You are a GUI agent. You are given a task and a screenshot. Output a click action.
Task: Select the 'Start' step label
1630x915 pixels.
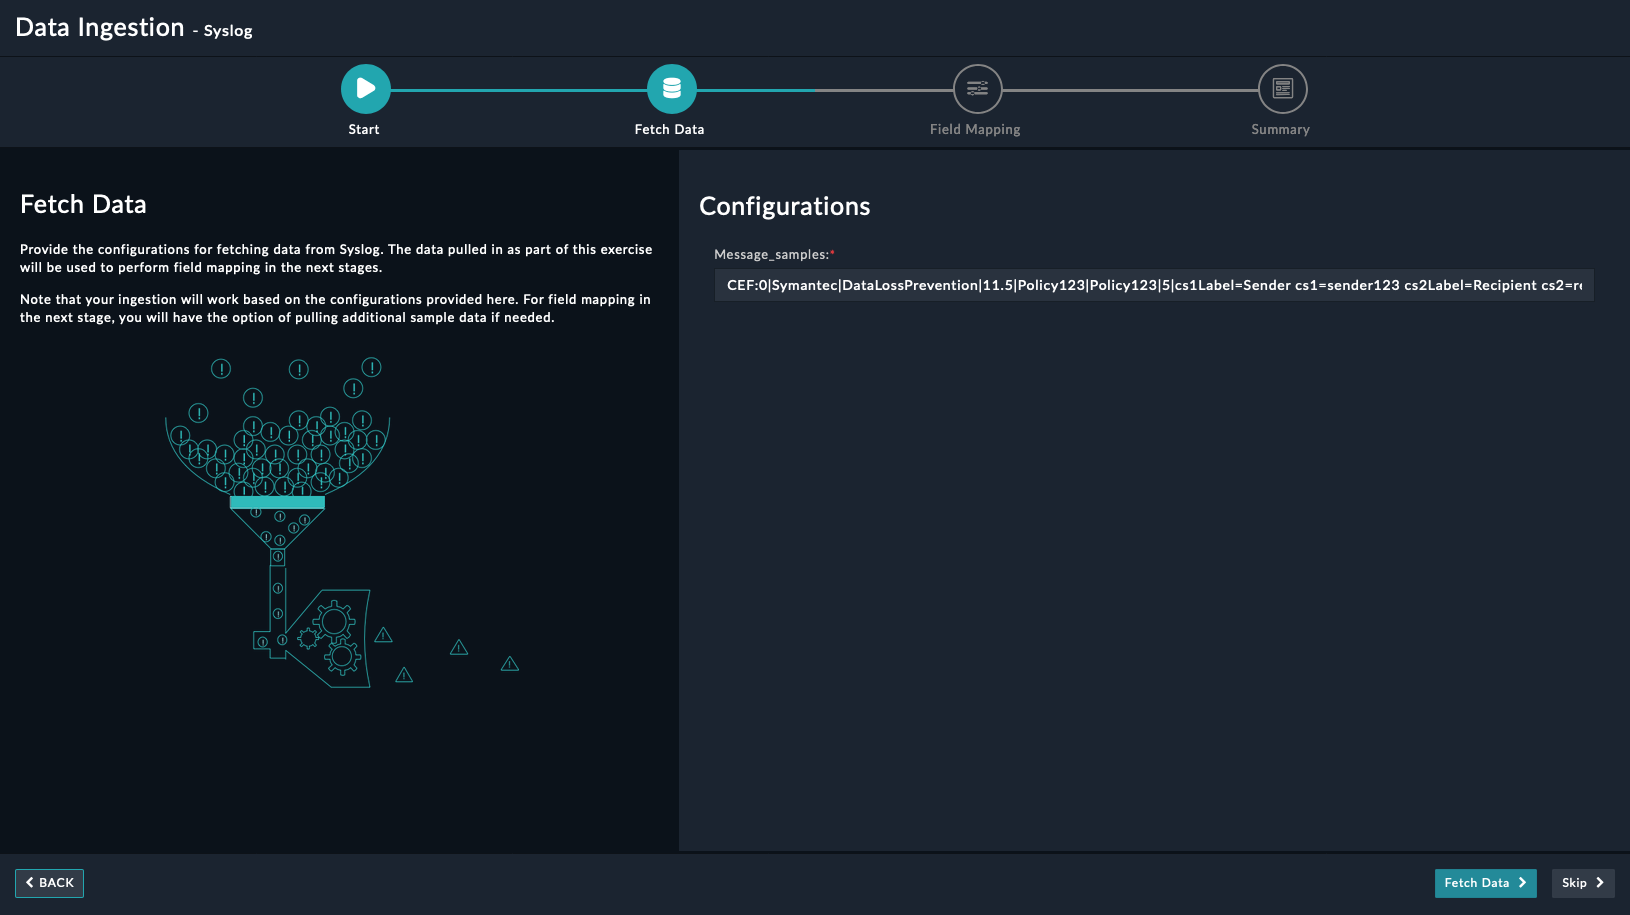pos(364,130)
